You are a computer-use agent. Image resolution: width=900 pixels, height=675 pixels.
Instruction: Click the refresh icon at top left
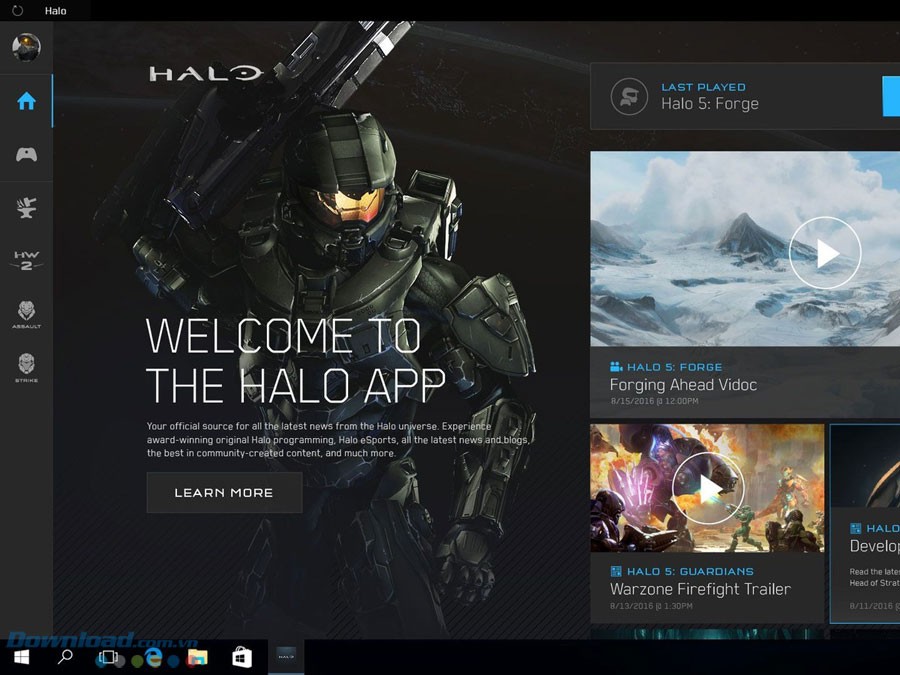click(x=18, y=10)
